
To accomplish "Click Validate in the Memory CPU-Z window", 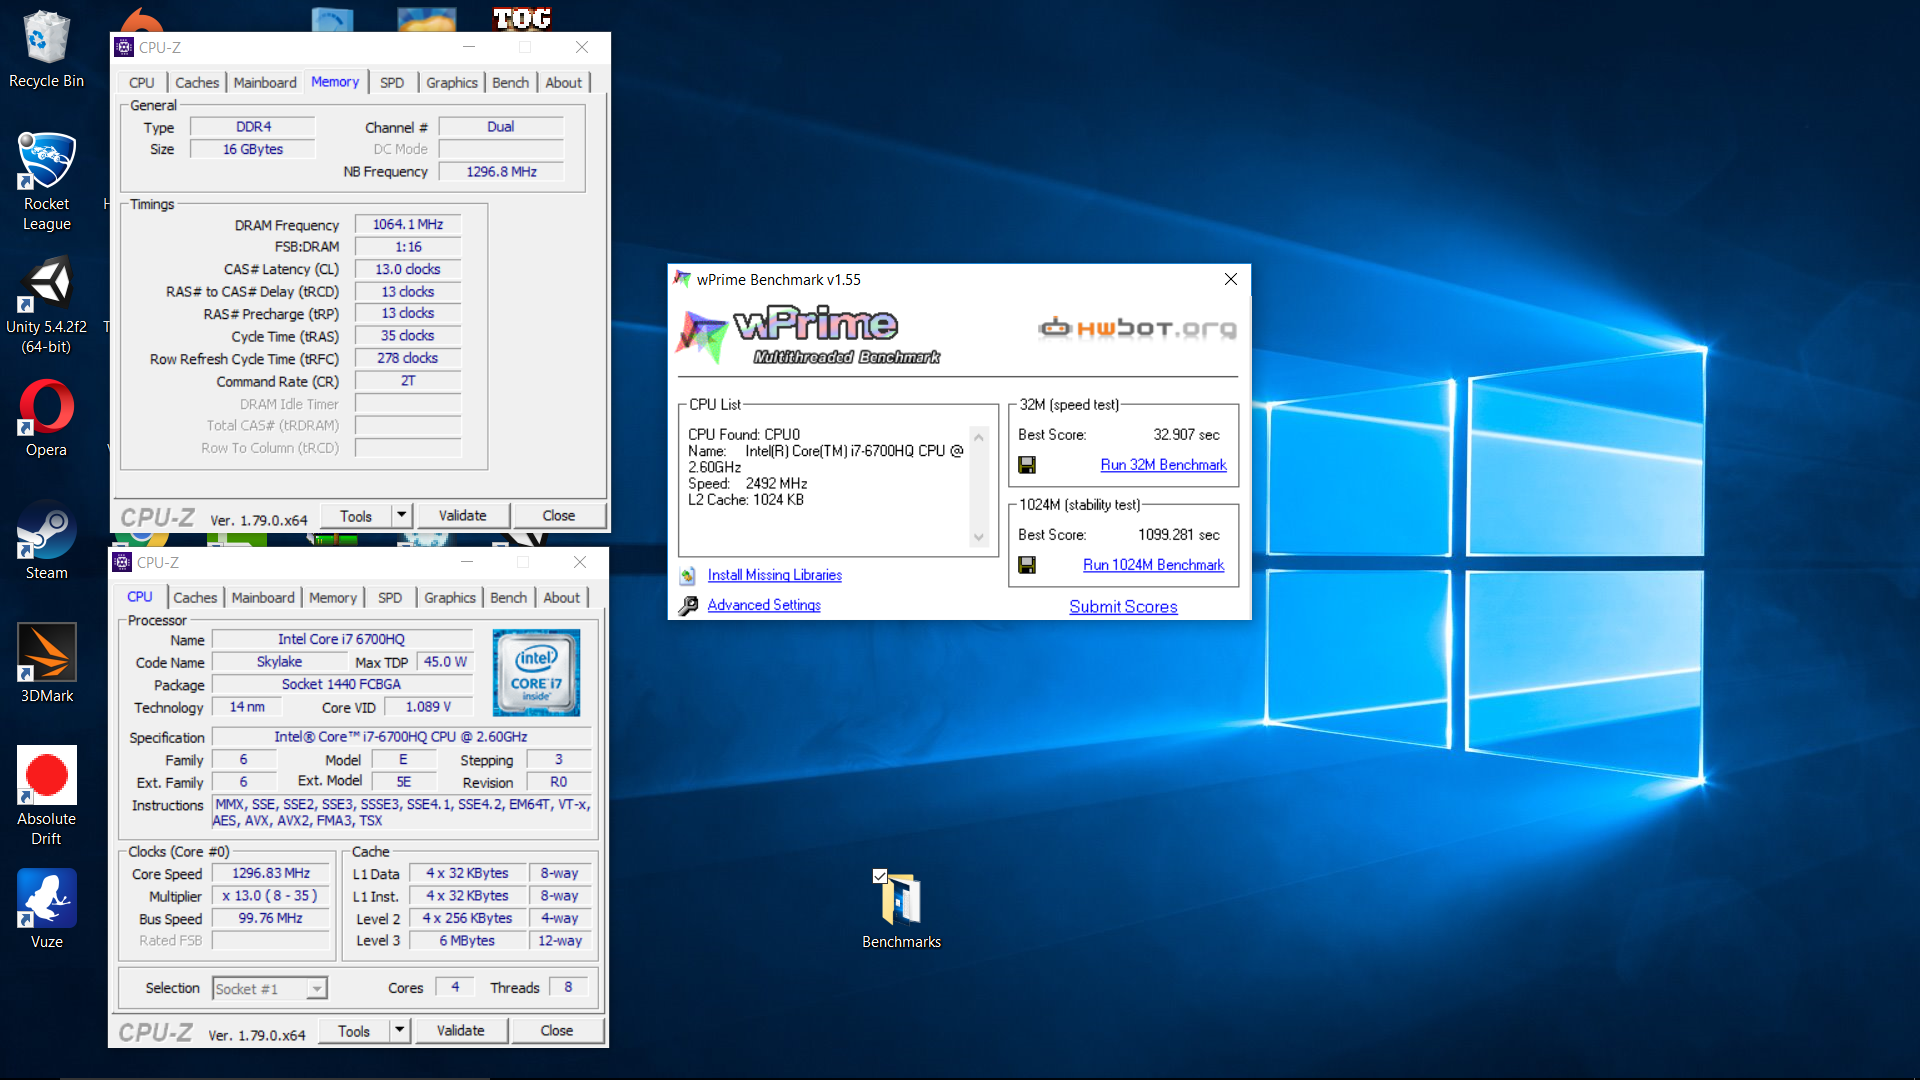I will click(x=463, y=516).
